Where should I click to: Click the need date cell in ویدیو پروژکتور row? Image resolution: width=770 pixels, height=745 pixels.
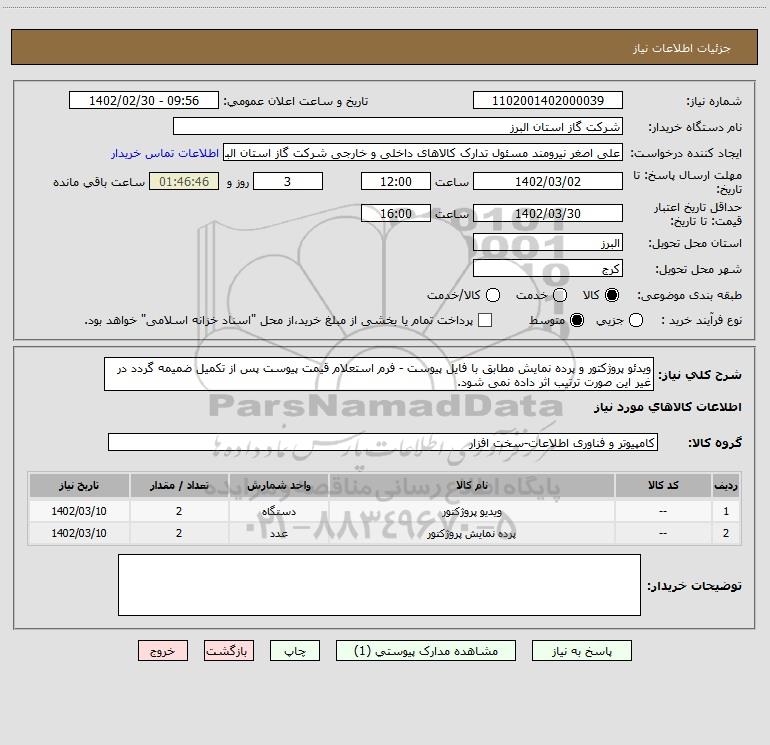coord(79,511)
